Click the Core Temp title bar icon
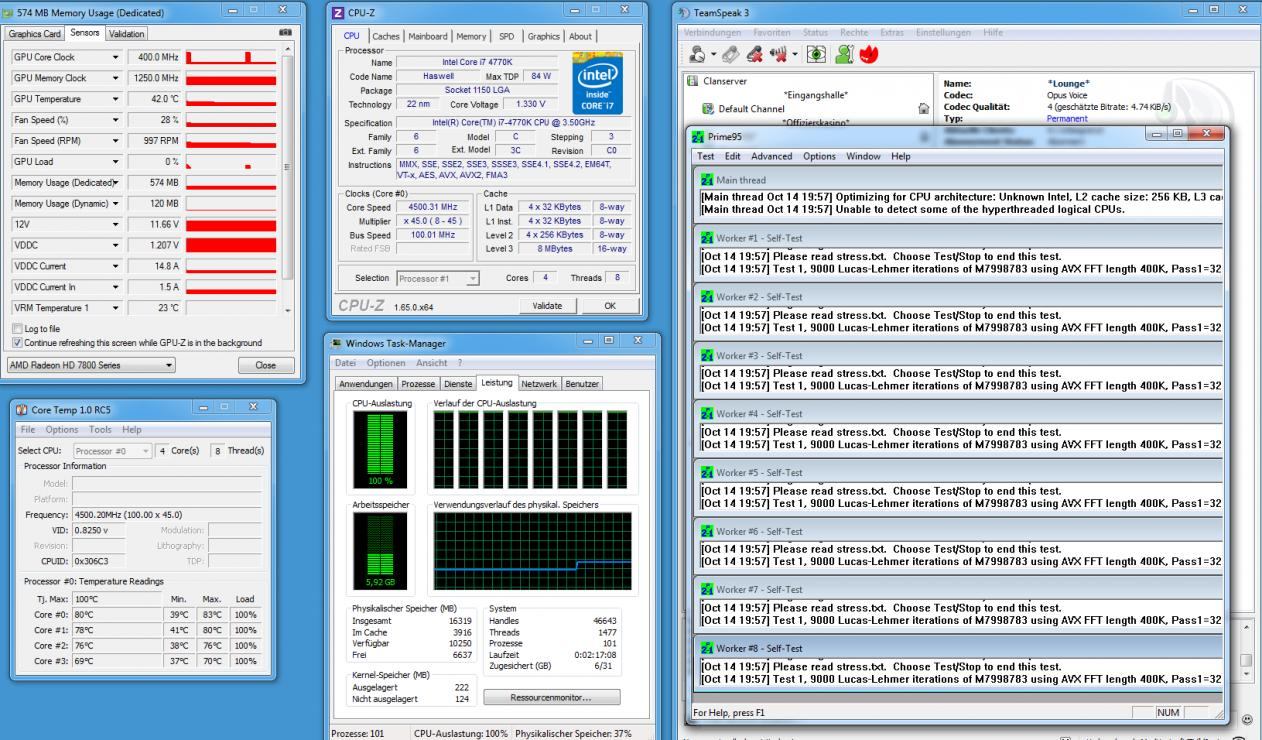The height and width of the screenshot is (740, 1262). pyautogui.click(x=22, y=410)
